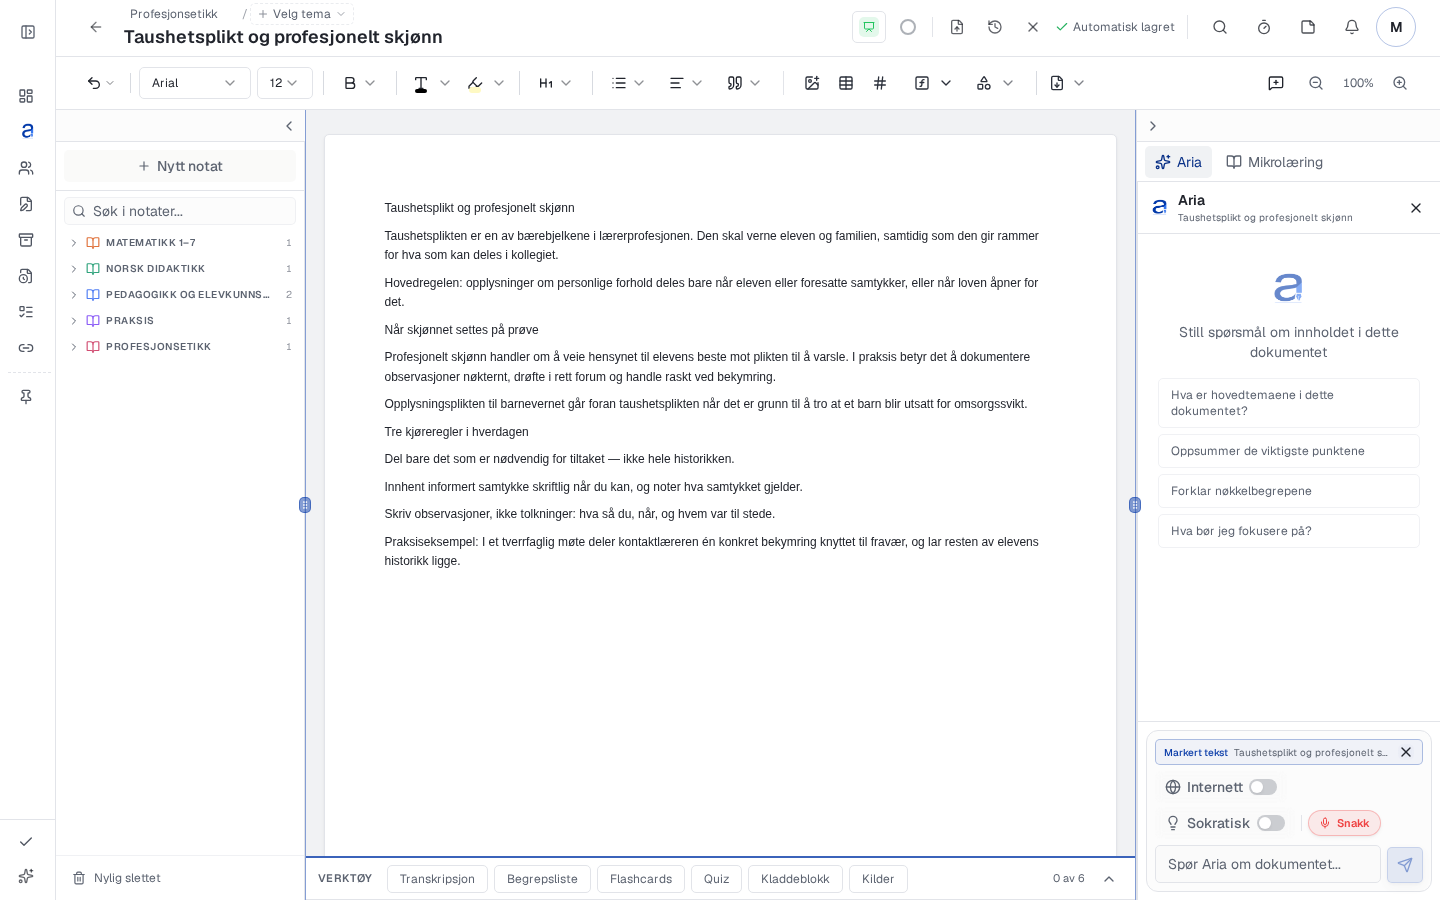Open the left sidebar toggle icon
This screenshot has height=900, width=1440.
pyautogui.click(x=28, y=32)
